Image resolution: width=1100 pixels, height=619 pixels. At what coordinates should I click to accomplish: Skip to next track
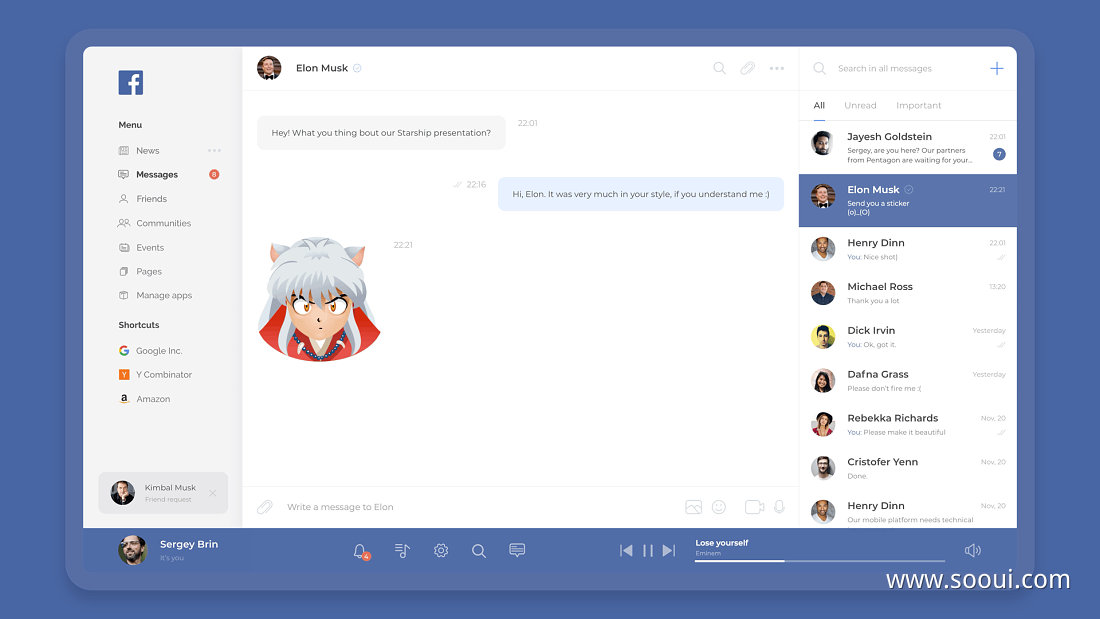tap(669, 551)
